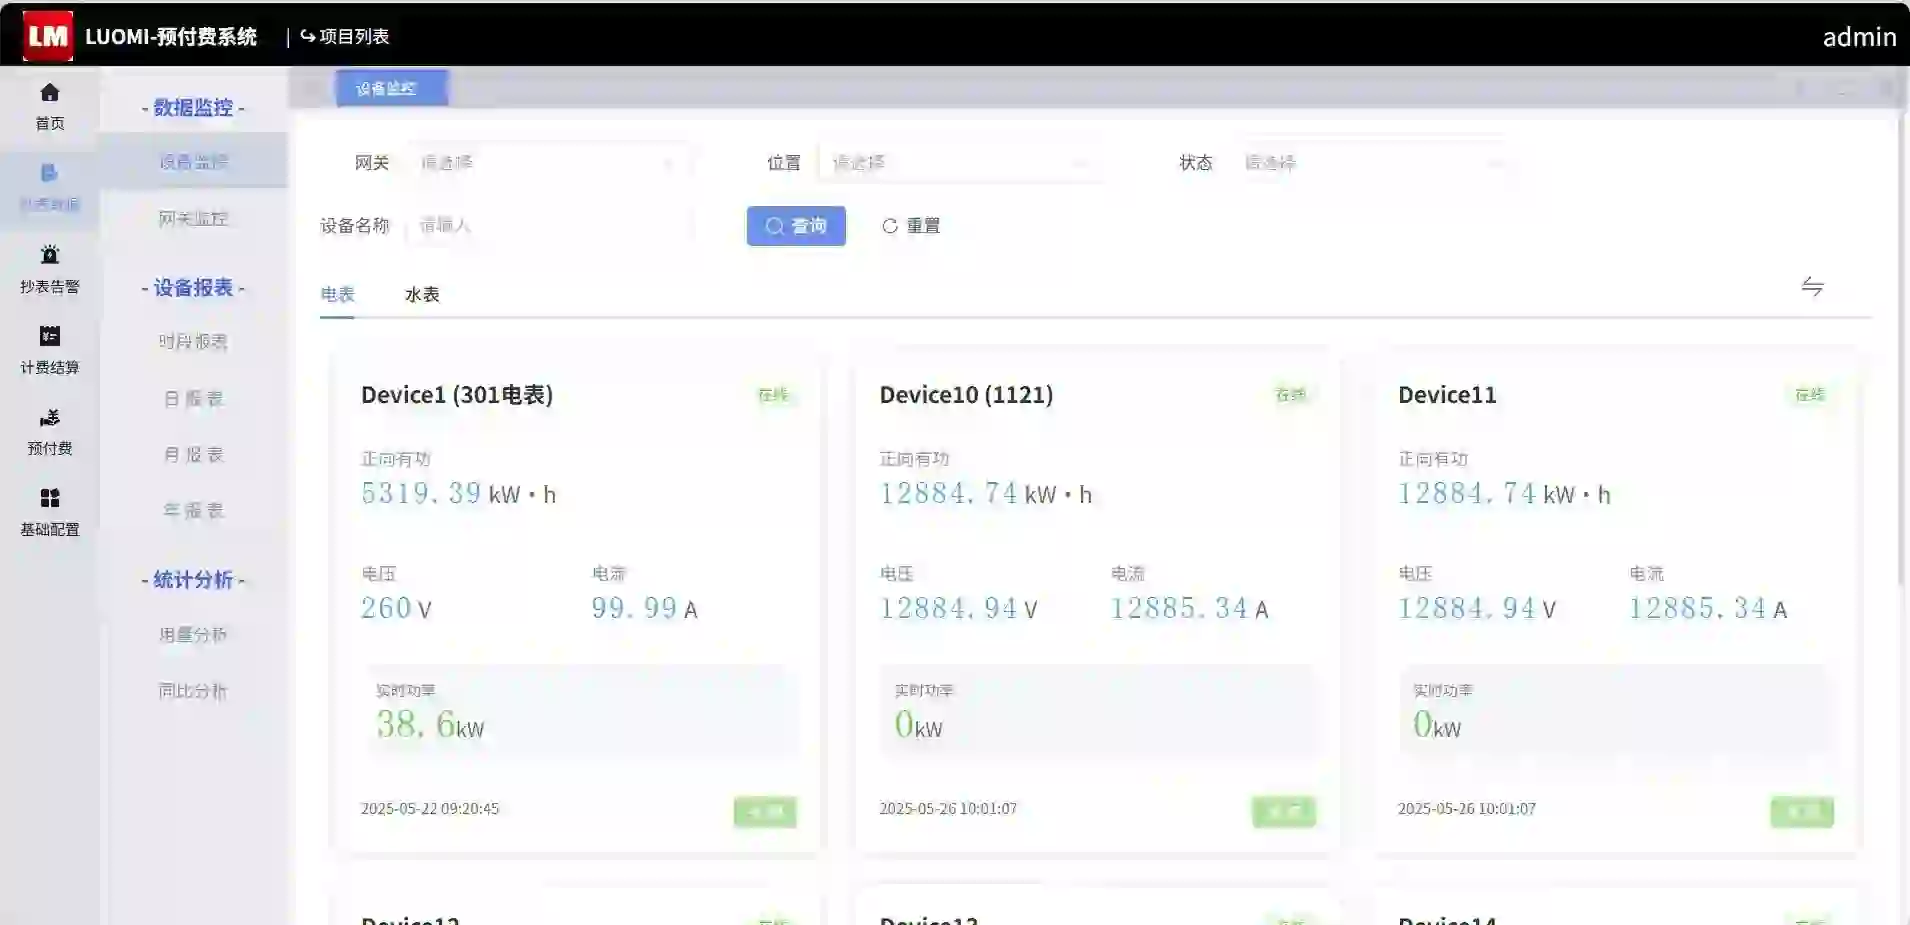Select the 预付费 prepaid icon
The image size is (1910, 925).
[x=49, y=418]
